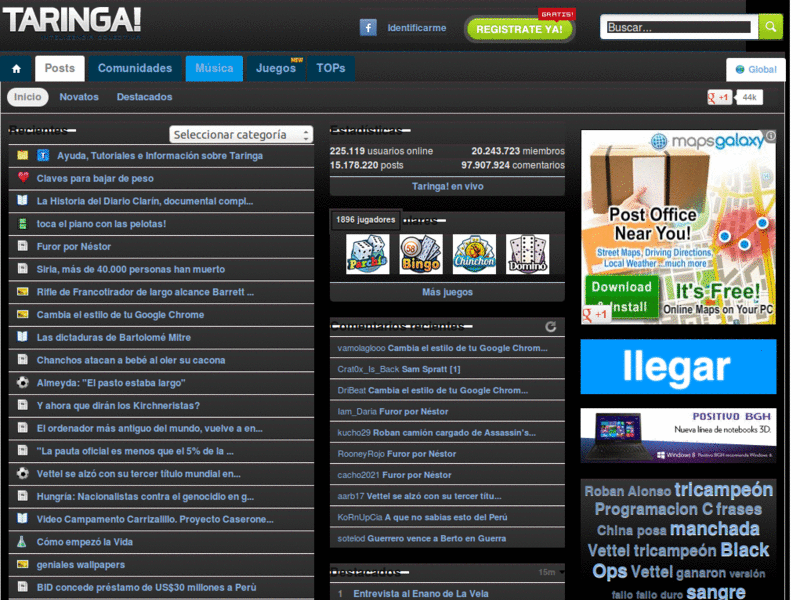
Task: Click the Download Install button in the ad
Action: coord(622,297)
